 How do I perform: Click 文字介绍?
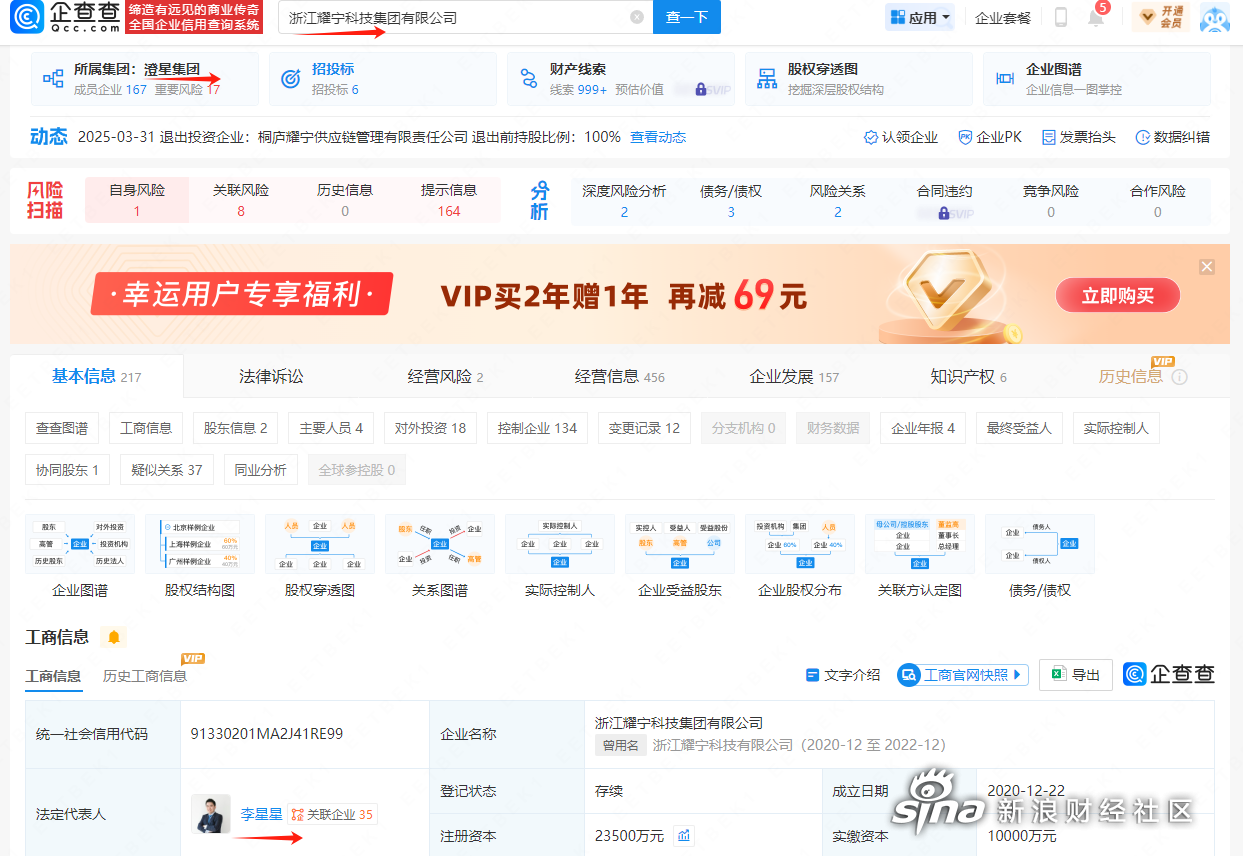[x=843, y=675]
